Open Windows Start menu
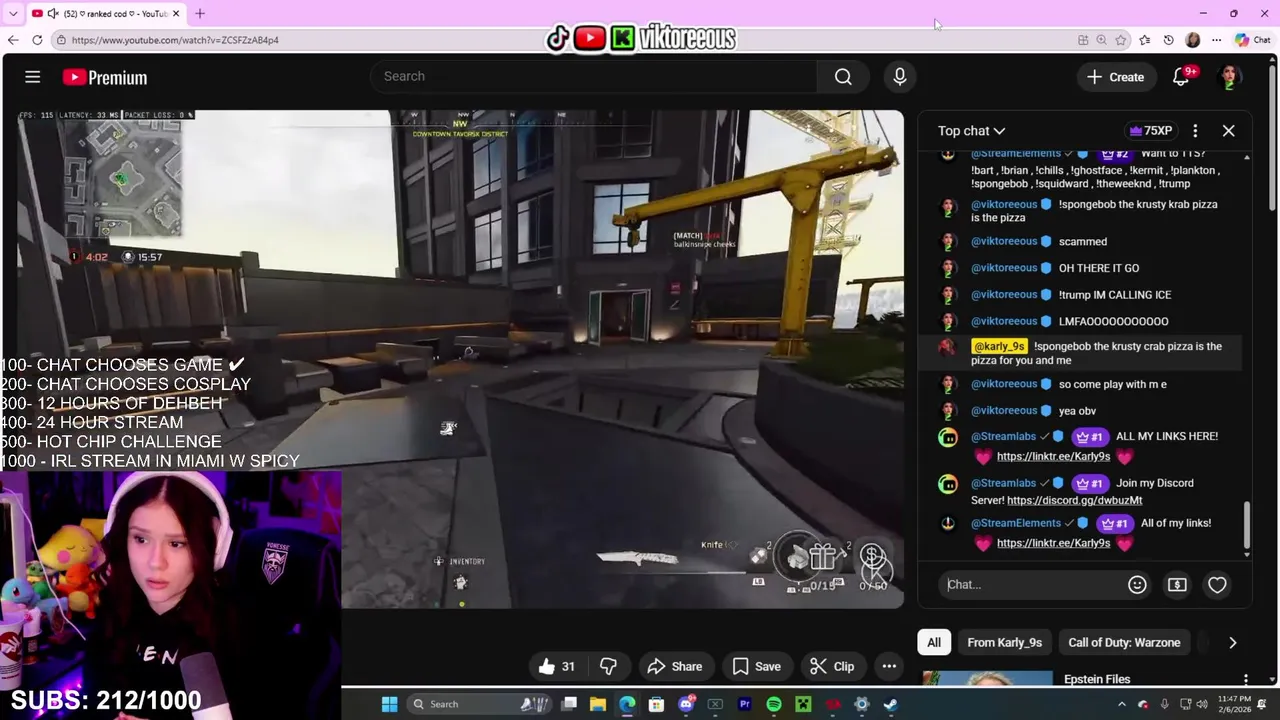 coord(390,704)
